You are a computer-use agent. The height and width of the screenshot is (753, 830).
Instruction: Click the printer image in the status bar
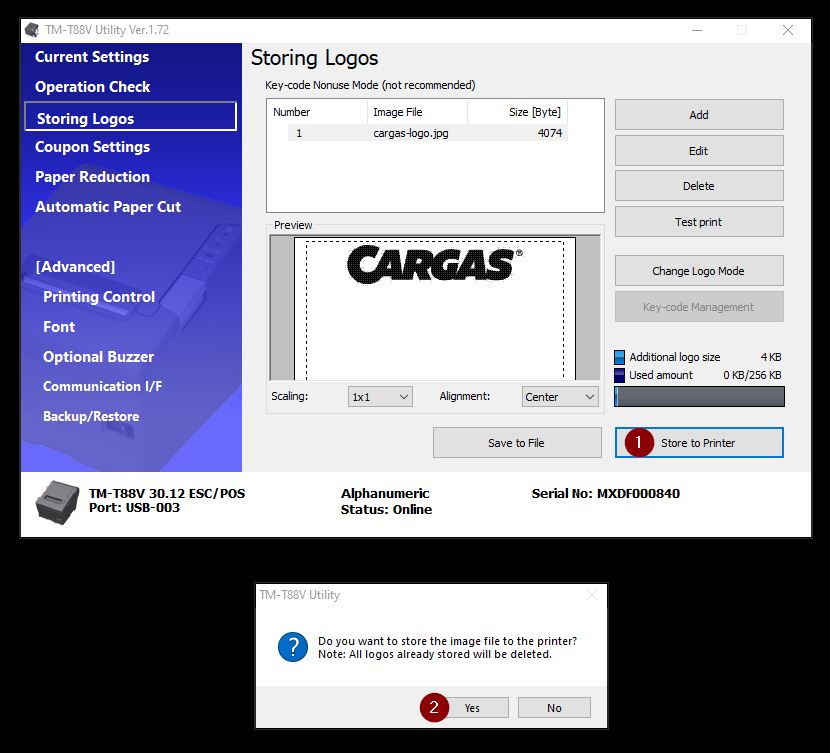coord(58,503)
